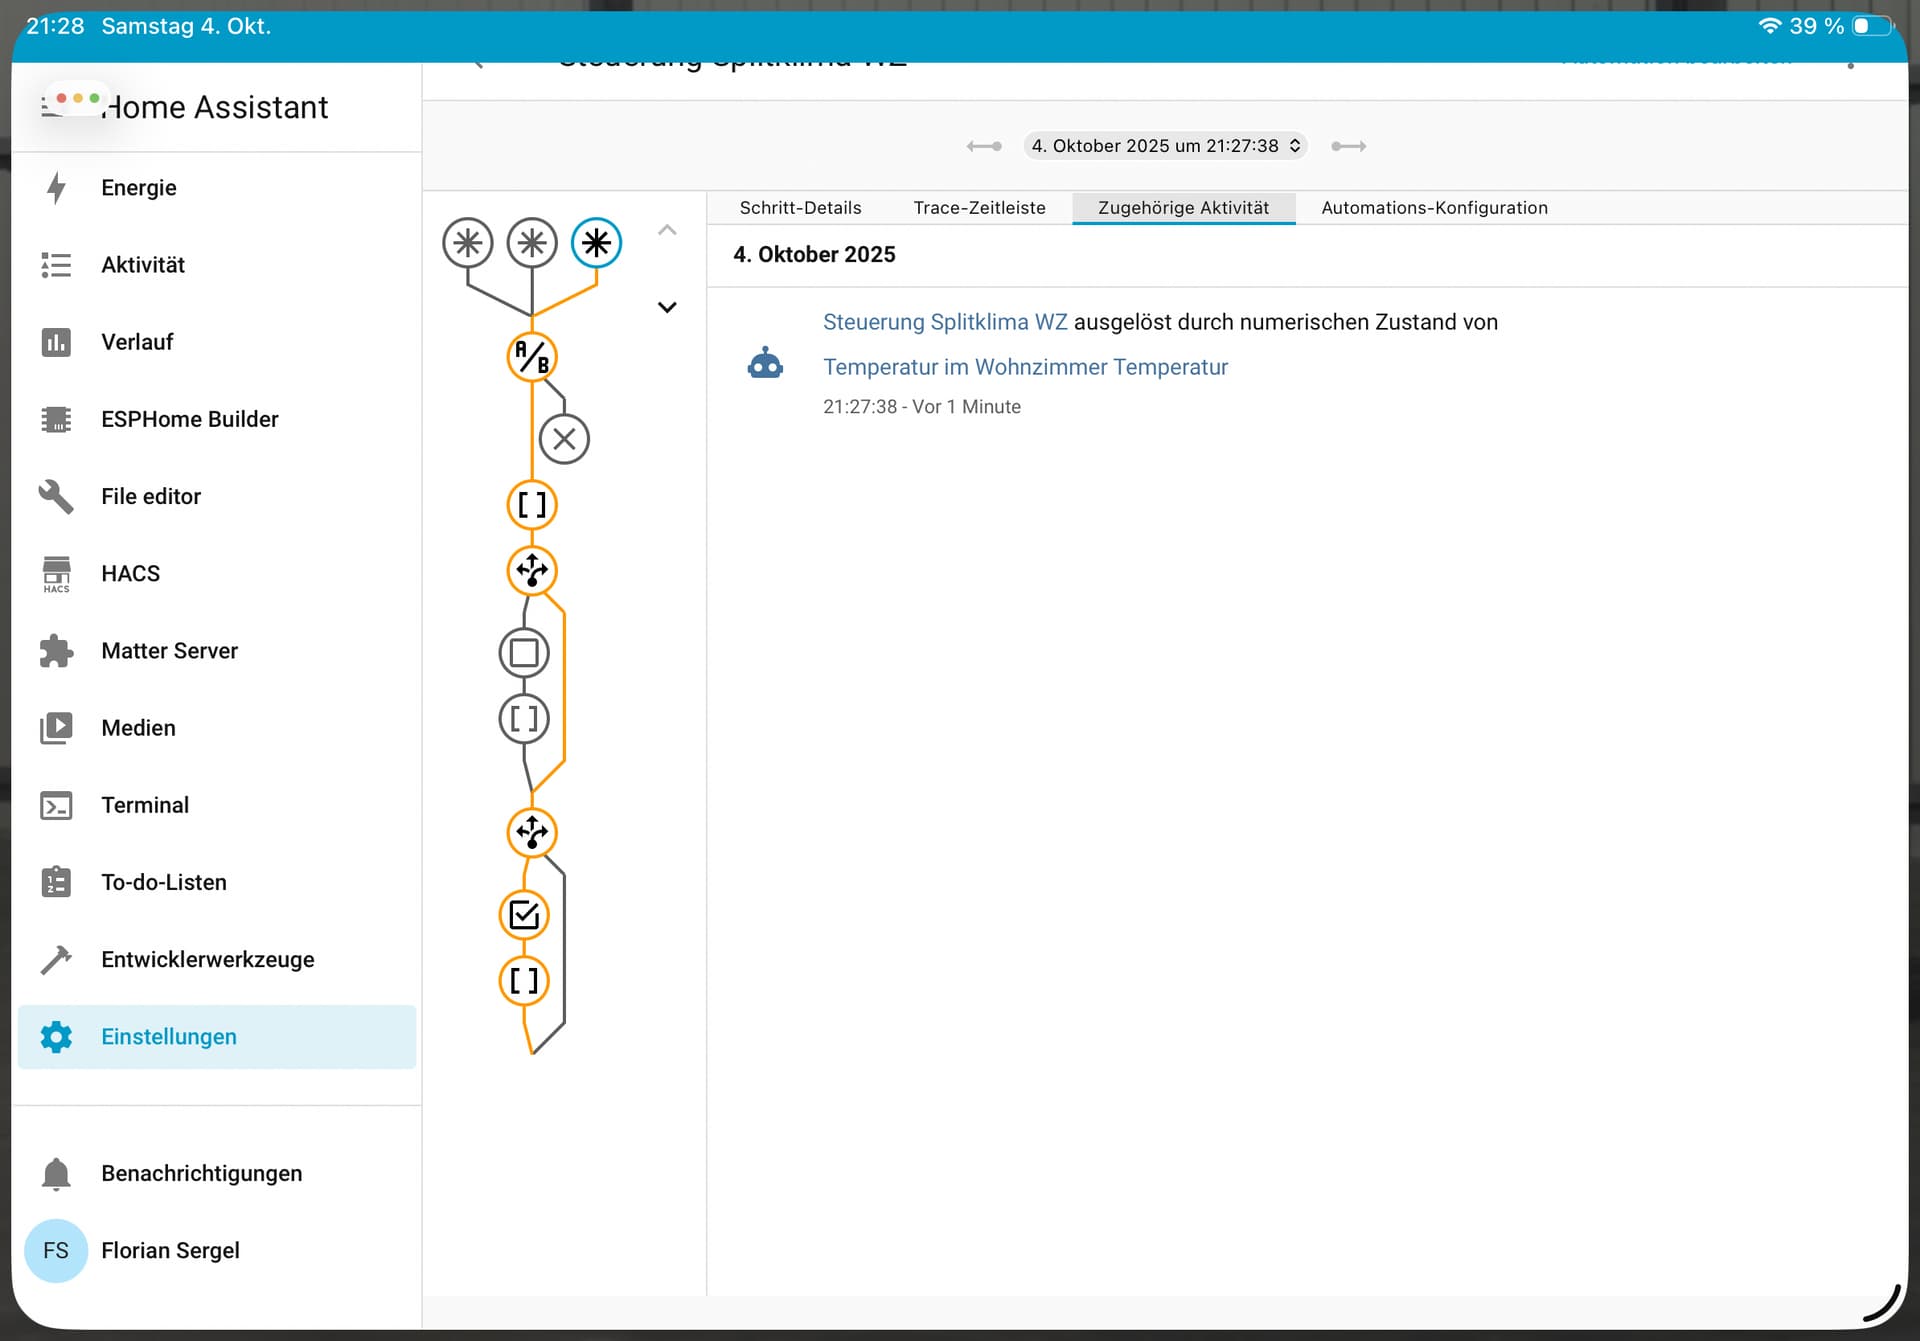Open ESPHome Builder from sidebar
The width and height of the screenshot is (1920, 1341).
tap(189, 419)
